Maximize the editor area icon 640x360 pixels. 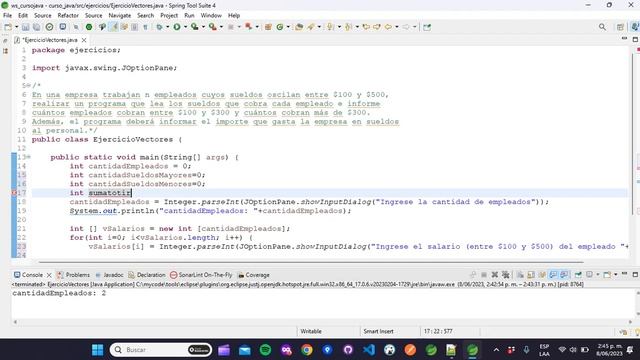(x=635, y=40)
